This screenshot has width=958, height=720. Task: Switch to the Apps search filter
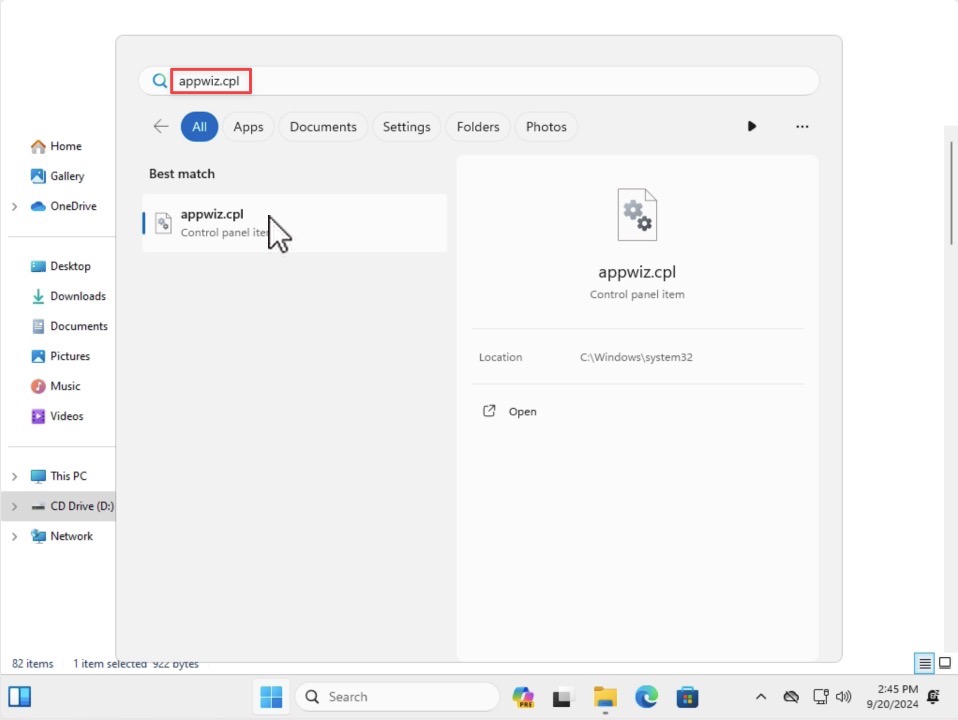[248, 127]
